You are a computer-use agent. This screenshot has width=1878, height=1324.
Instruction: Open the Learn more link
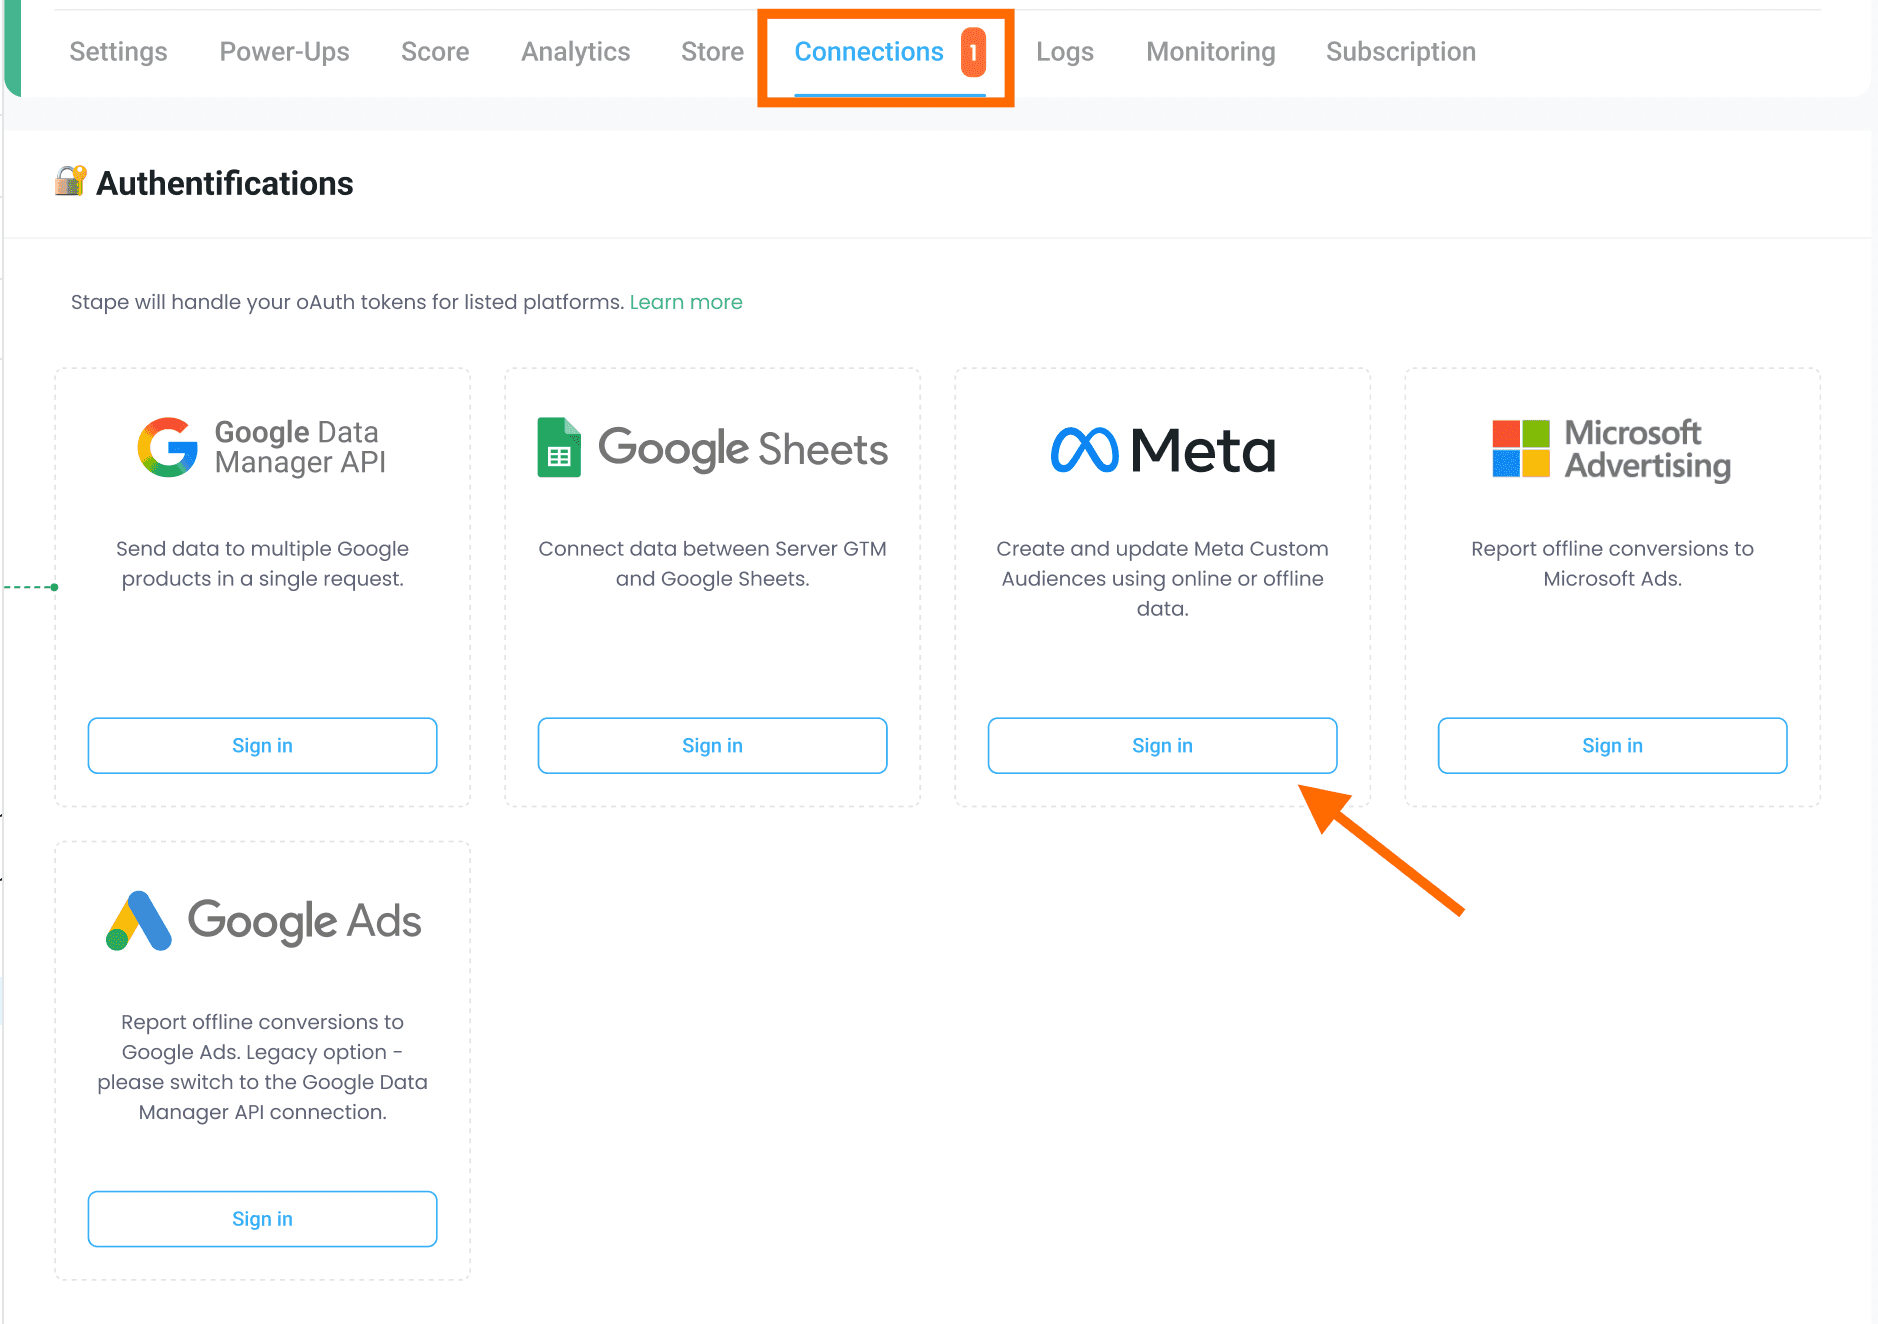[686, 301]
